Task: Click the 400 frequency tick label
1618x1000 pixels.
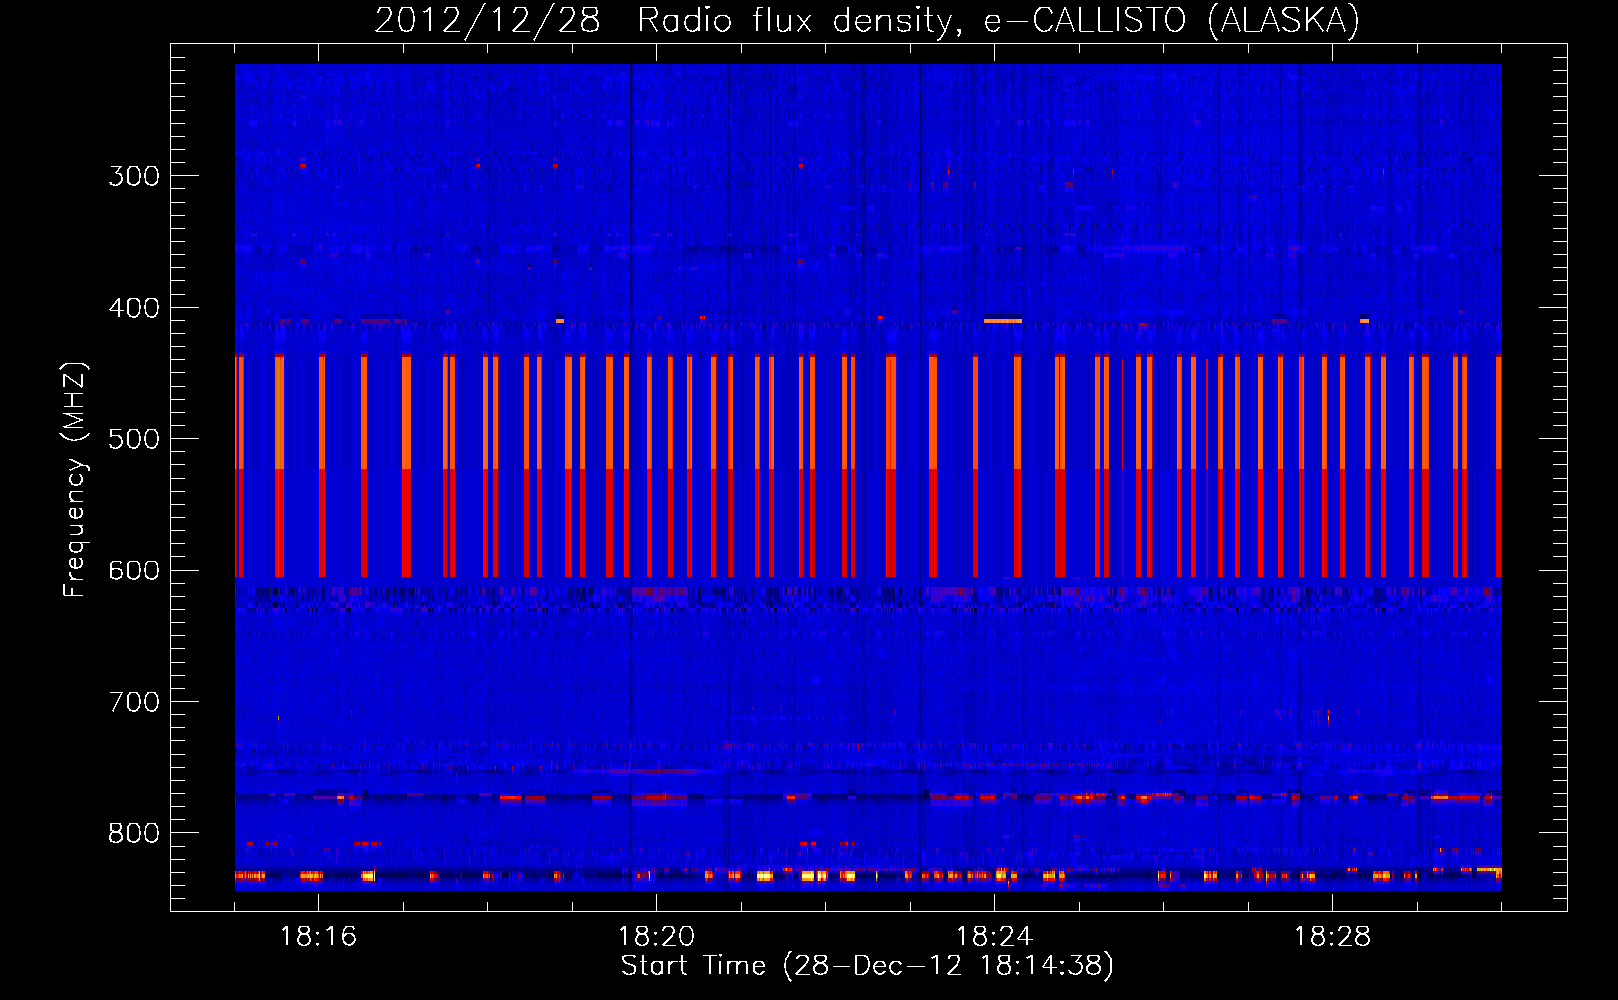Action: [x=134, y=308]
